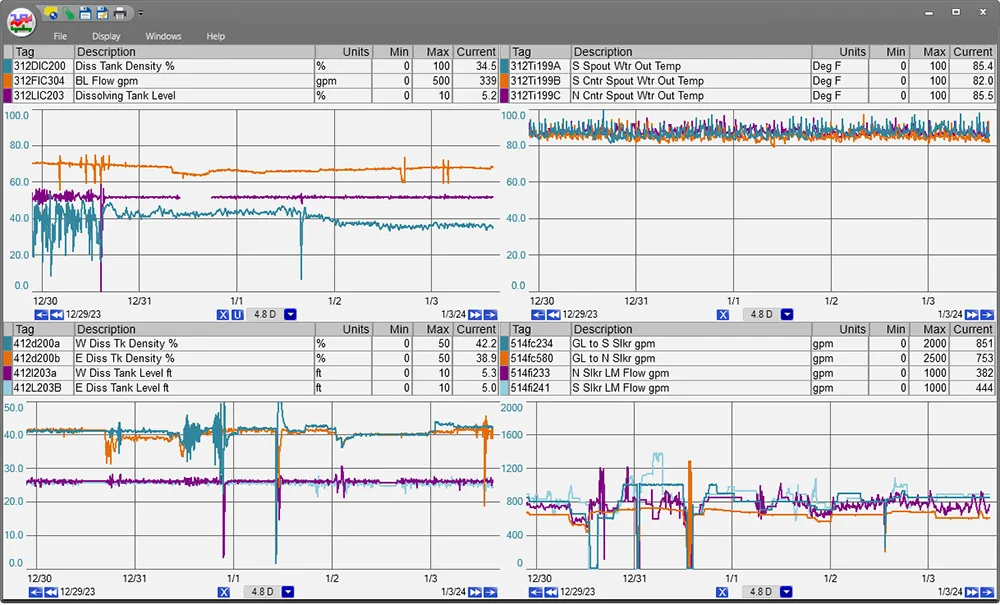Open the Display menu
This screenshot has width=1000, height=605.
pyautogui.click(x=106, y=36)
